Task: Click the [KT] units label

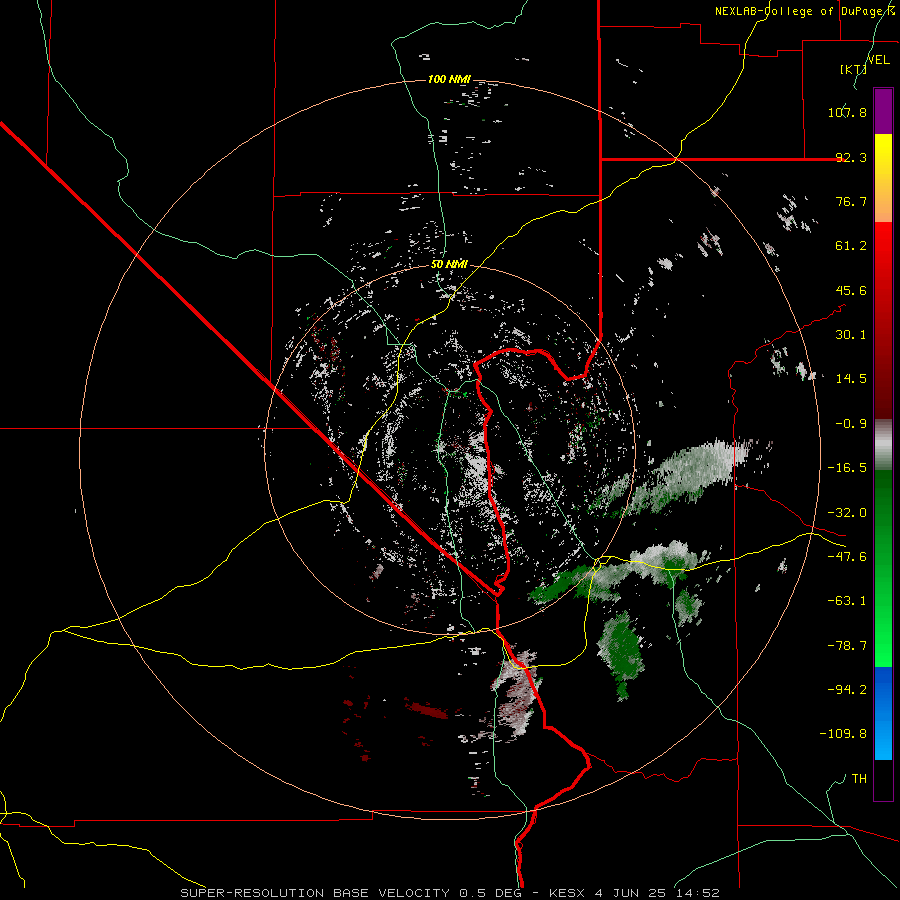Action: click(853, 69)
